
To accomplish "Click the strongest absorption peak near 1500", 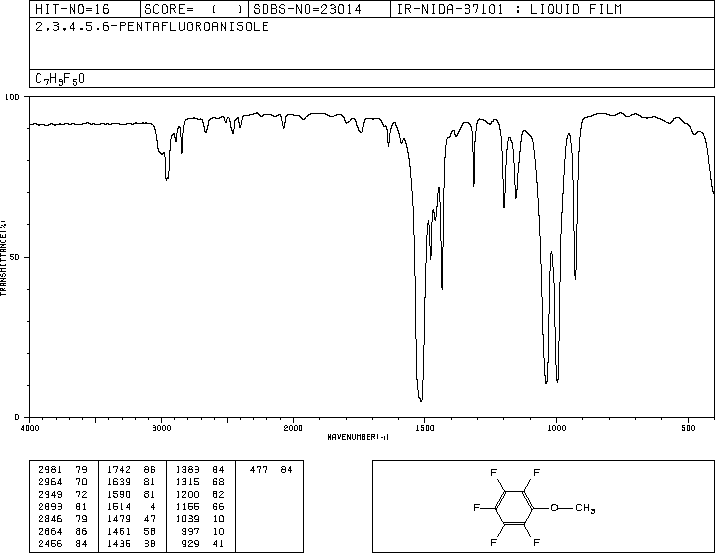I will pos(420,399).
